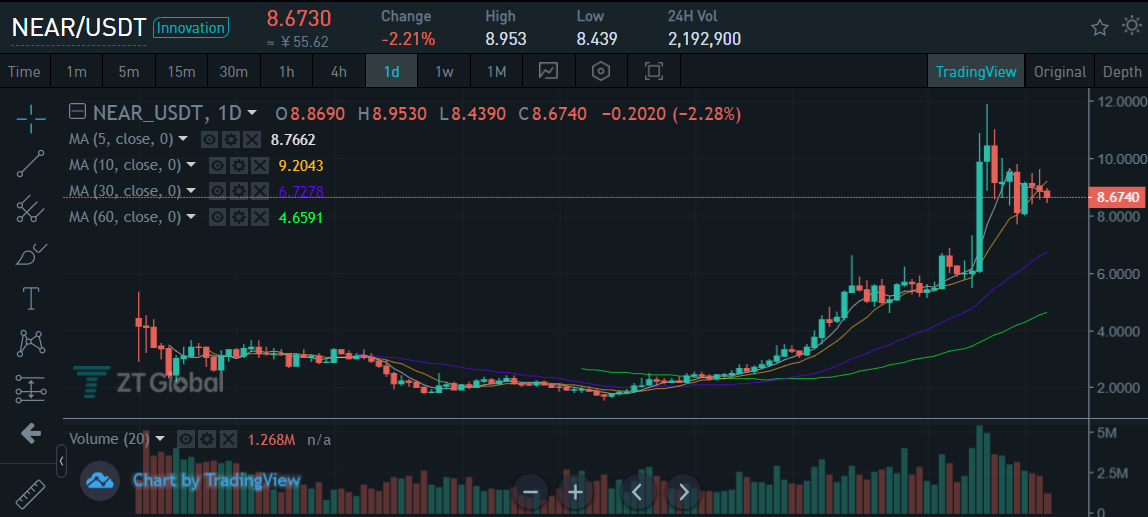The height and width of the screenshot is (517, 1148).
Task: Select the brush drawing tool
Action: click(31, 254)
